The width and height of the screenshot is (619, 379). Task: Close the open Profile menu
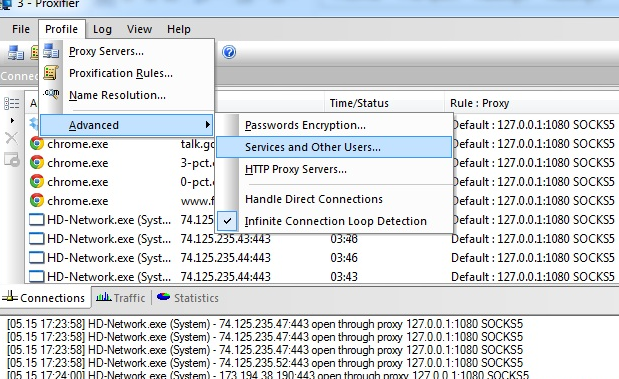62,29
